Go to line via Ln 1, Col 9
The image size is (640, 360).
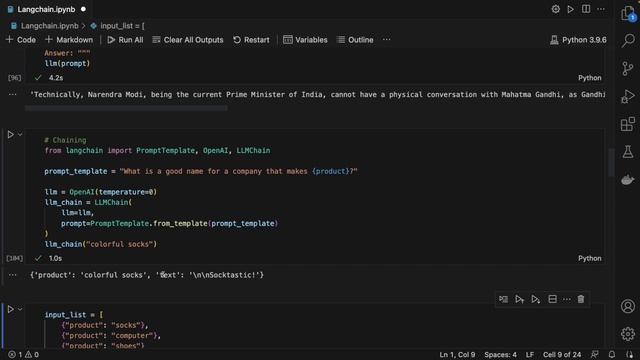tap(457, 355)
